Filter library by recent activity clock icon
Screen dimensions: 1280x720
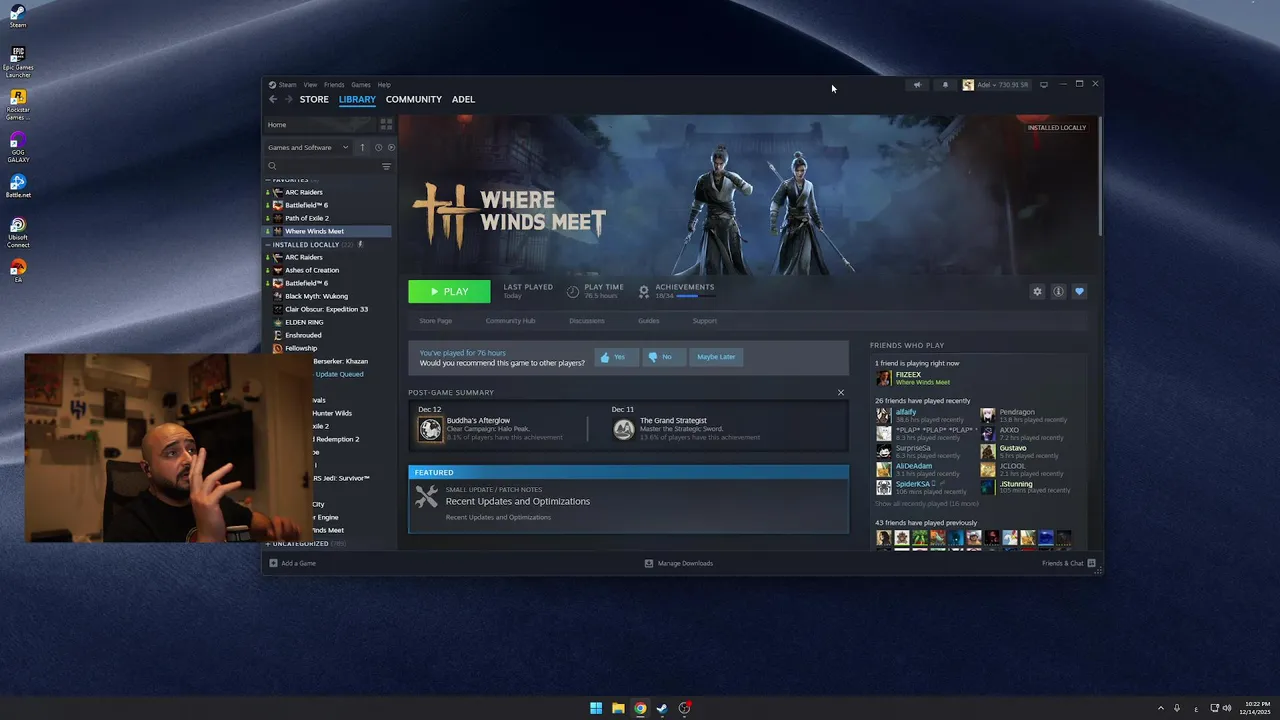click(378, 147)
